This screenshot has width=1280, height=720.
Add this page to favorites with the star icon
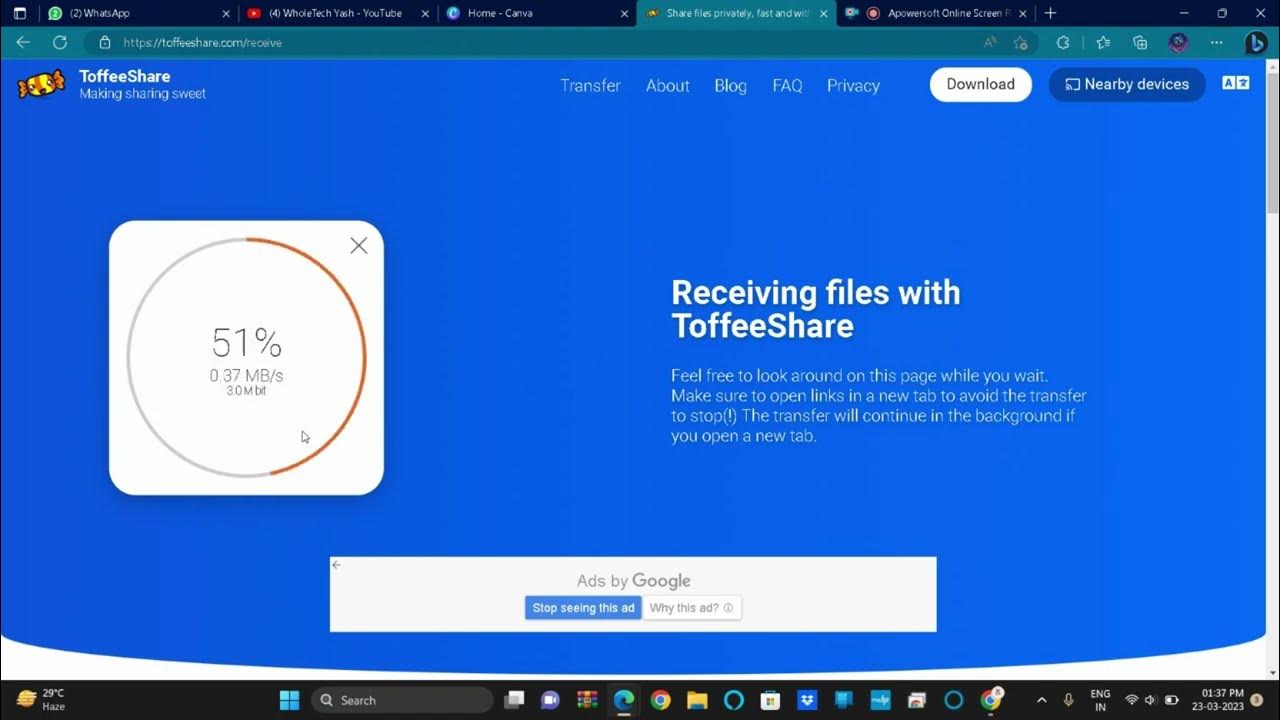tap(1020, 43)
